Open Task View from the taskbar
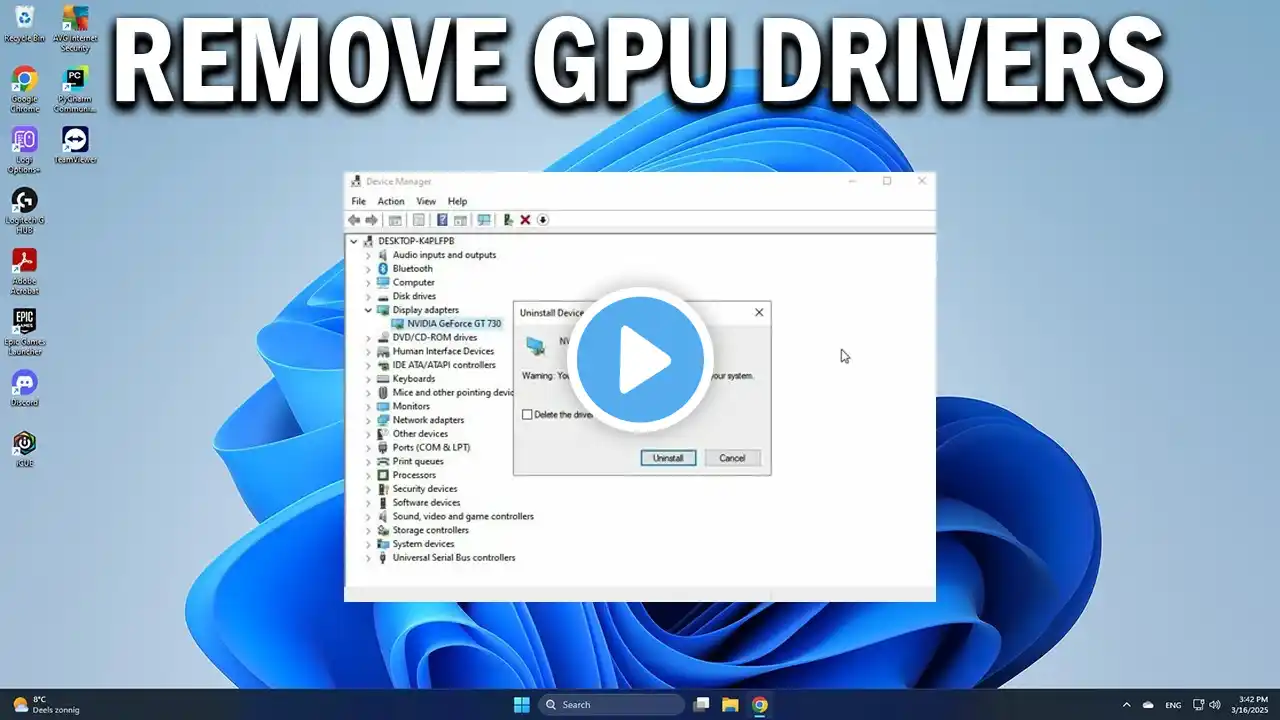Screen dimensions: 1280x720 click(702, 705)
